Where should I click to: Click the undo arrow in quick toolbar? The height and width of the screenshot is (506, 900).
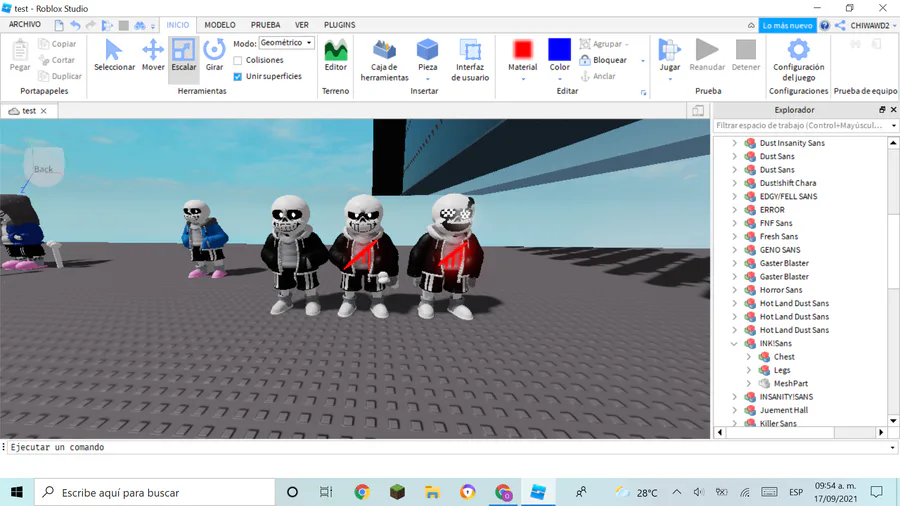coord(75,25)
